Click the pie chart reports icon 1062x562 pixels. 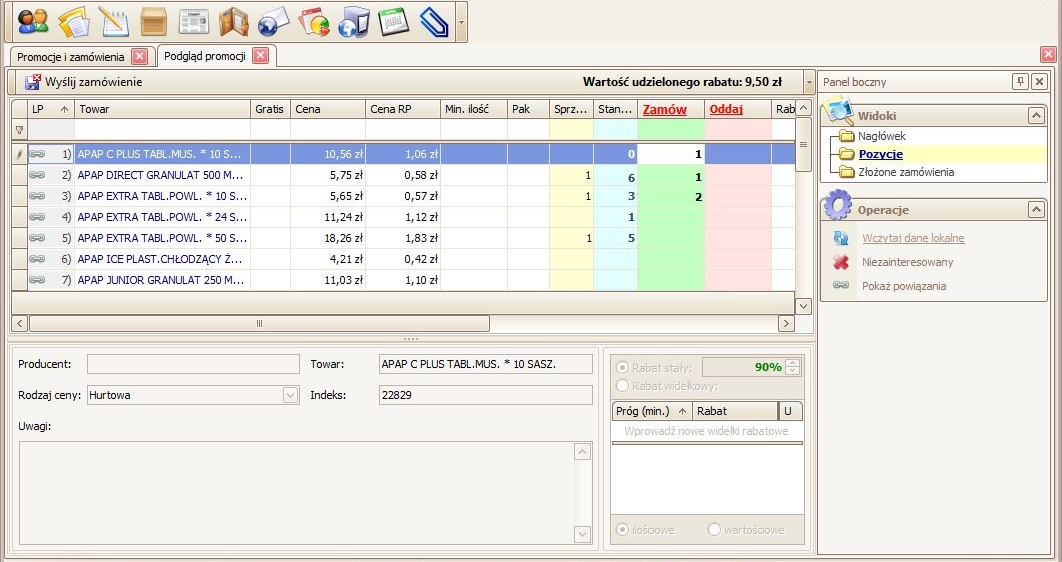[x=313, y=21]
